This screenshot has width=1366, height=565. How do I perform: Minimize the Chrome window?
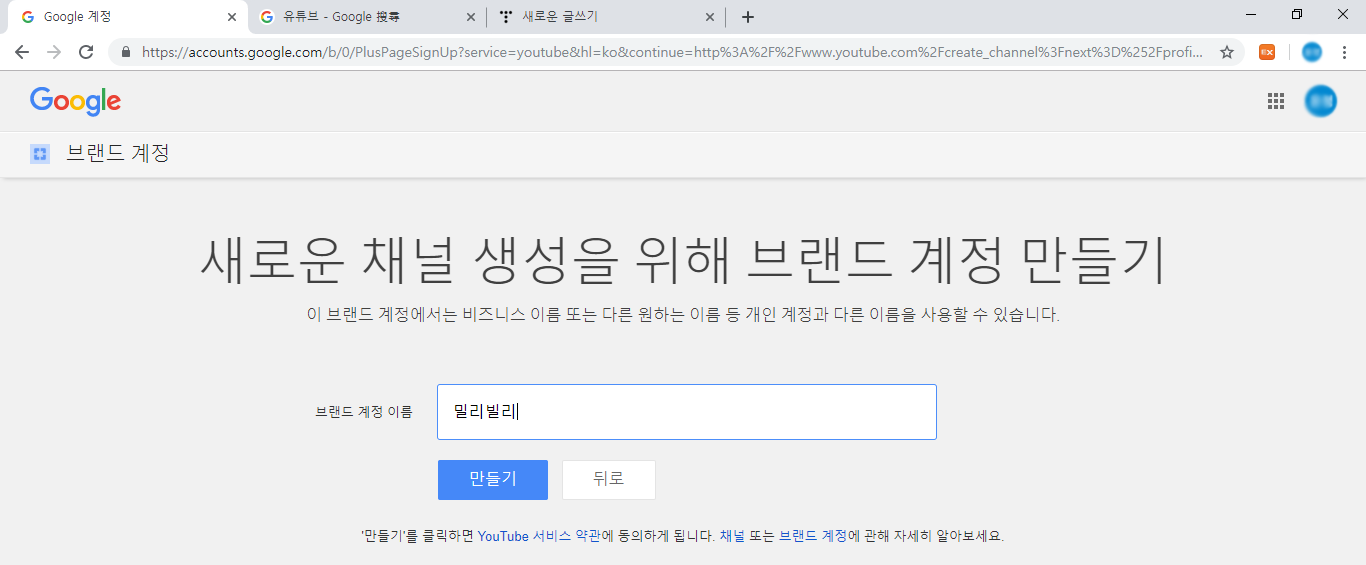[1251, 14]
